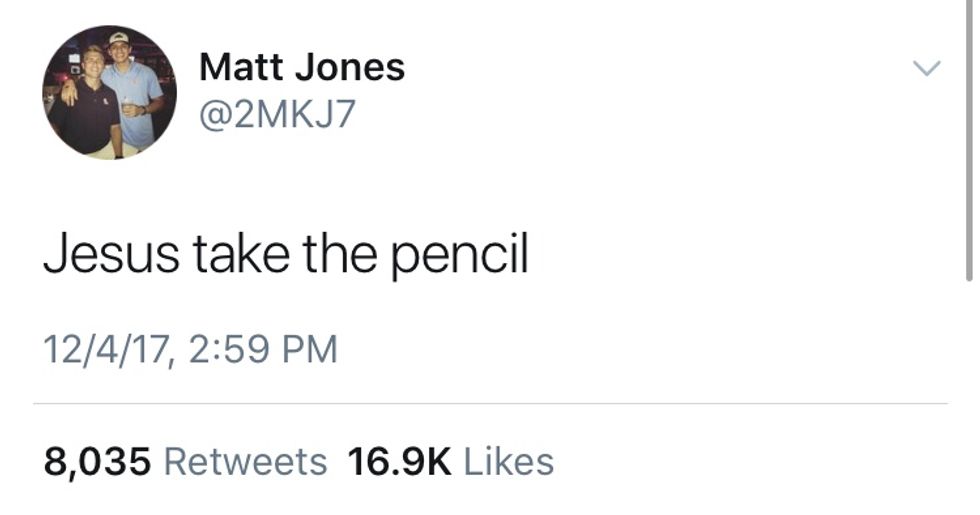980x515 pixels.
Task: Click the date '12/4/17' in the timestamp
Action: coord(103,350)
